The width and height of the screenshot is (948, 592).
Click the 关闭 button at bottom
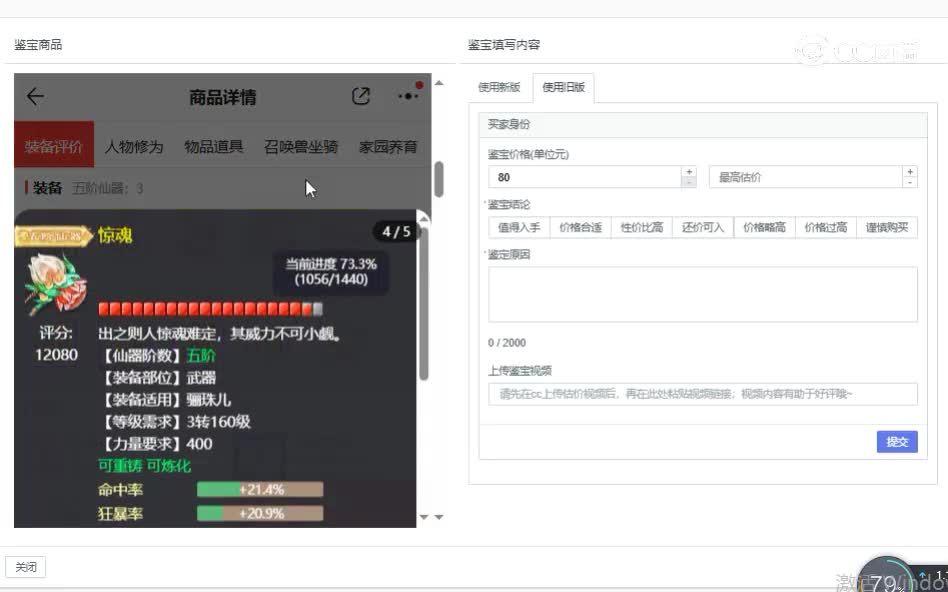[x=26, y=567]
